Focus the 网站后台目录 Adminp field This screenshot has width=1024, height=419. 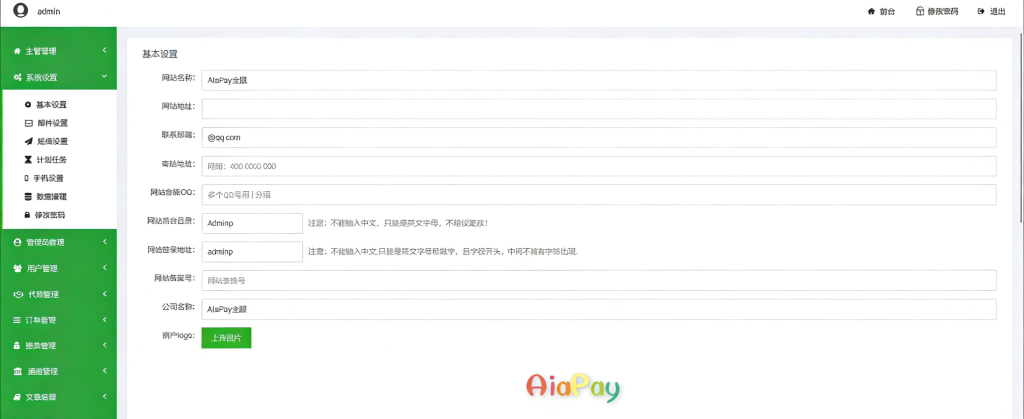pos(252,223)
